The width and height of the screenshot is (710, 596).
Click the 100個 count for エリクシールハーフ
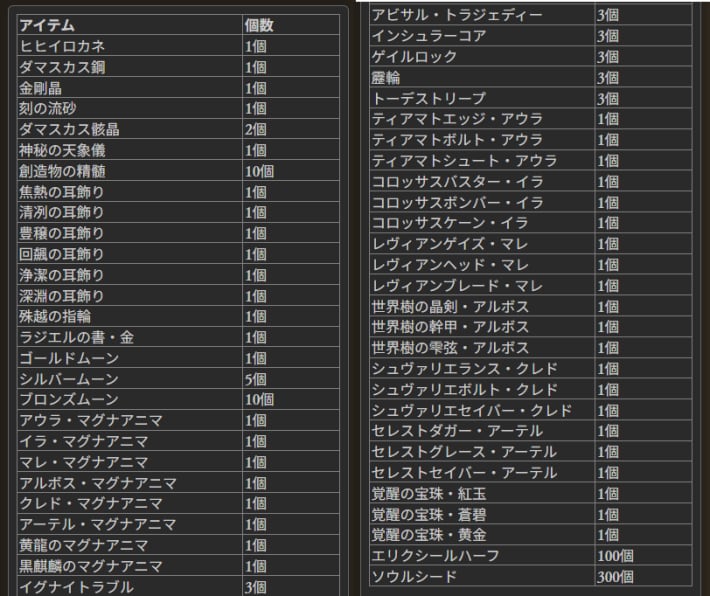pyautogui.click(x=615, y=556)
